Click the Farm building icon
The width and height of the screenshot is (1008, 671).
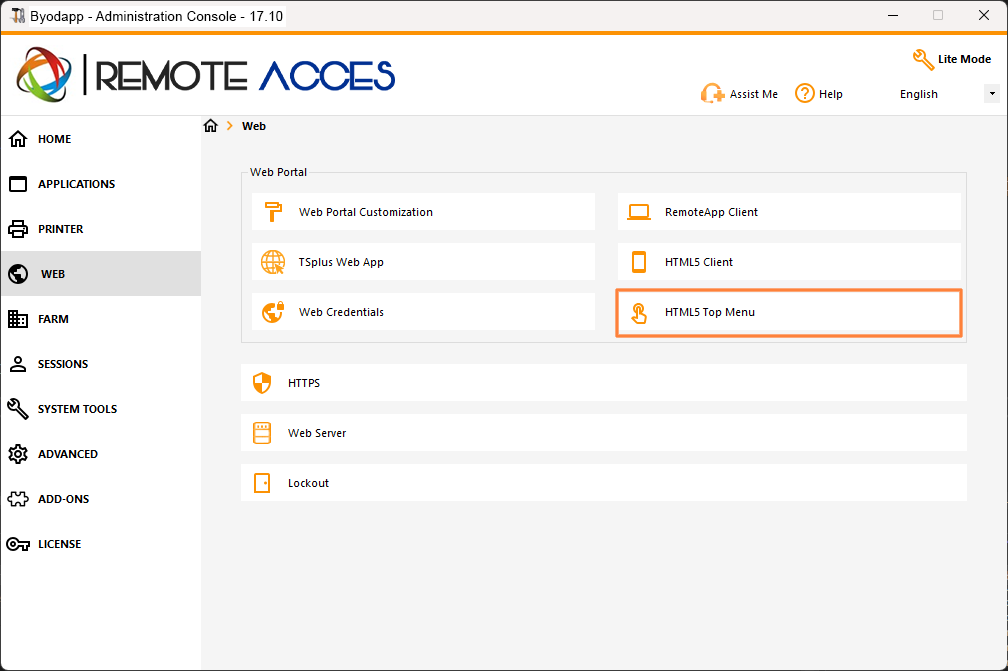tap(18, 319)
